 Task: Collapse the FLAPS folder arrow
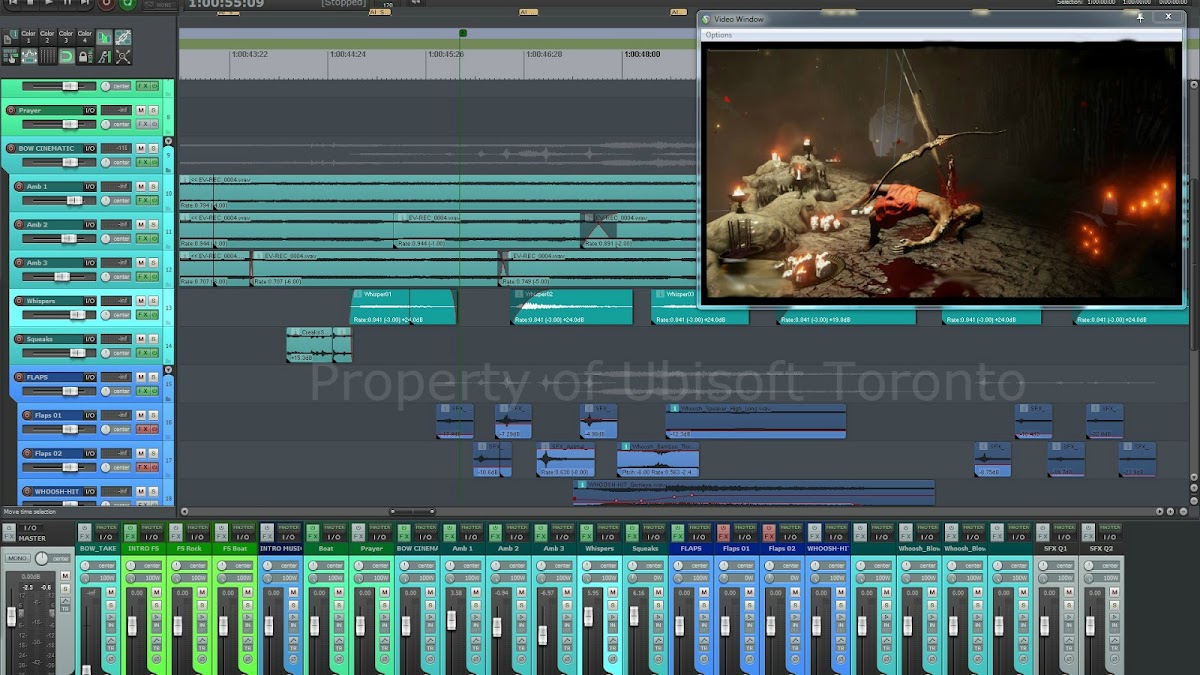click(168, 370)
